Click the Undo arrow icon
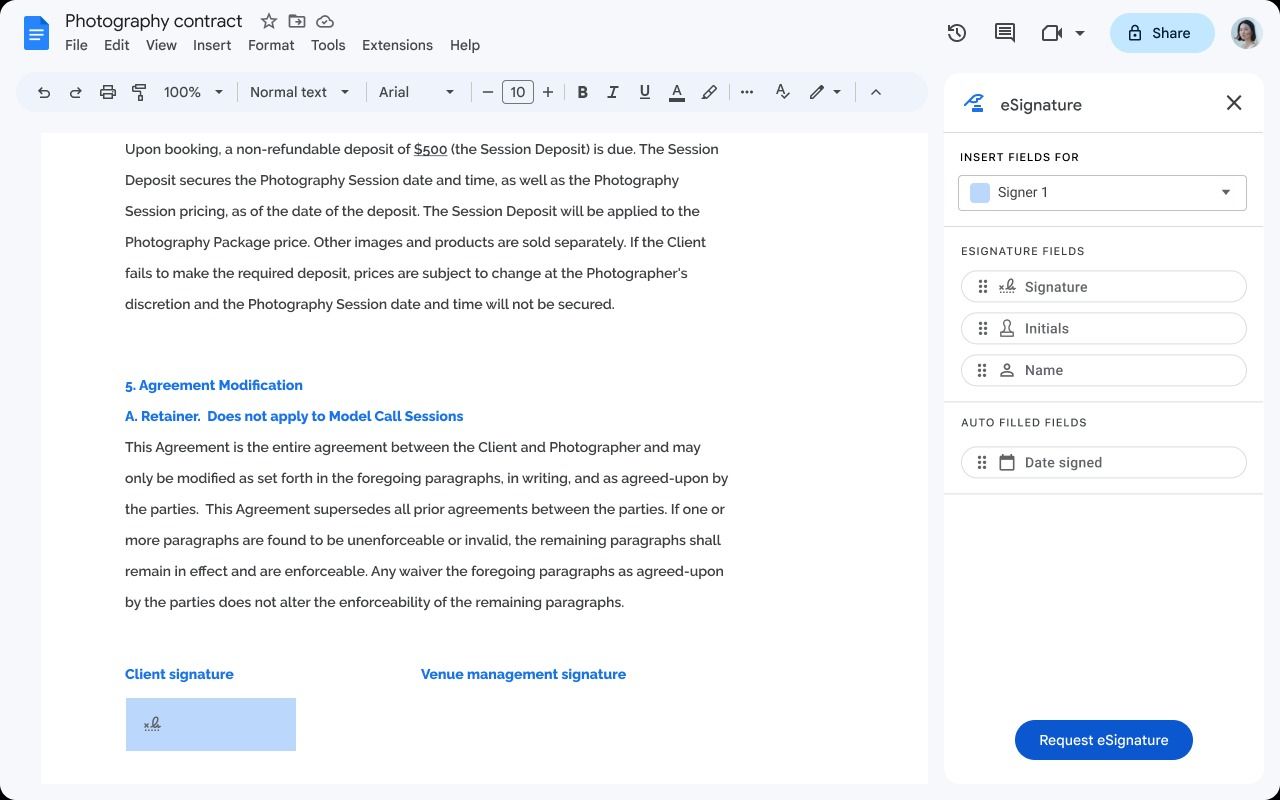This screenshot has width=1280, height=800. (44, 92)
